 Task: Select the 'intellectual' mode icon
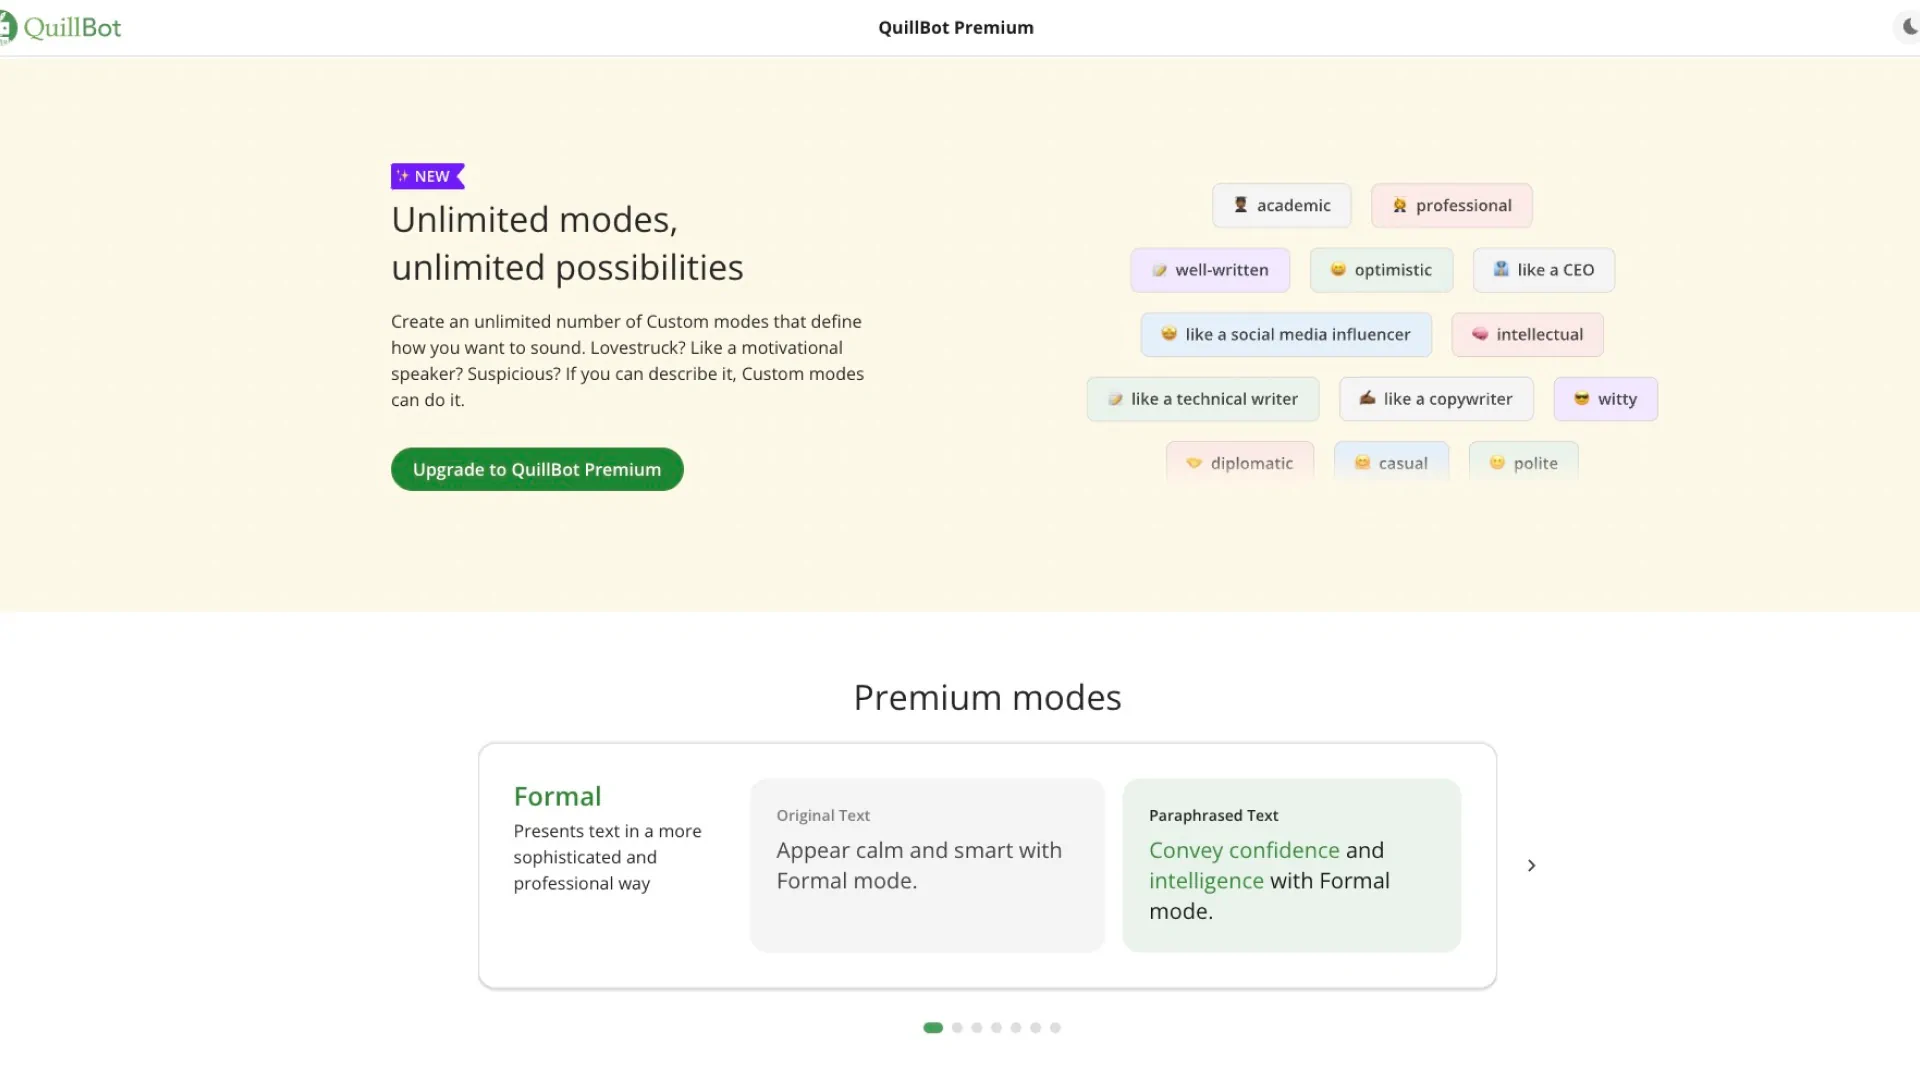1478,334
